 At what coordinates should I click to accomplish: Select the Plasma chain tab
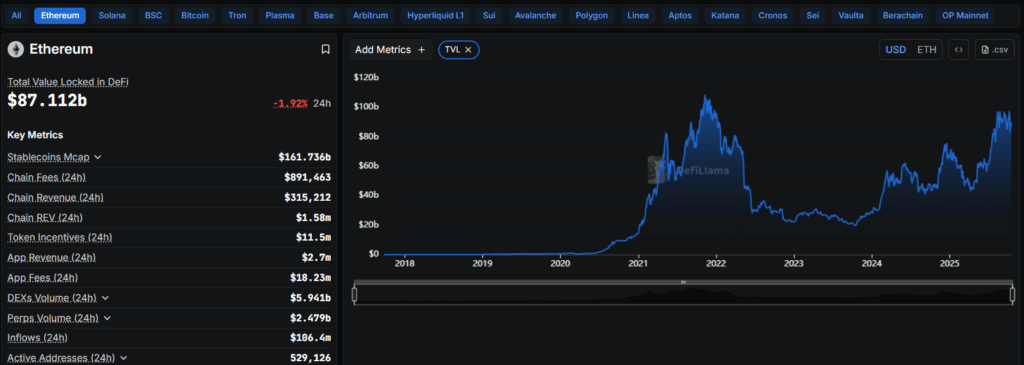tap(280, 15)
